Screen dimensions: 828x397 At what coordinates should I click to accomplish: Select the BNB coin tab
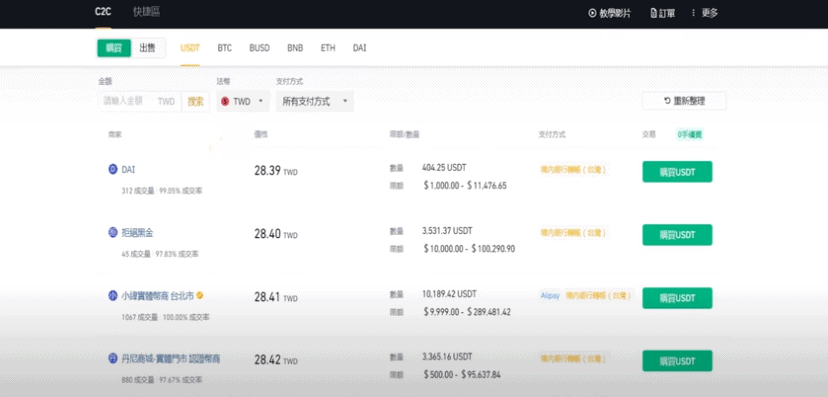[295, 48]
